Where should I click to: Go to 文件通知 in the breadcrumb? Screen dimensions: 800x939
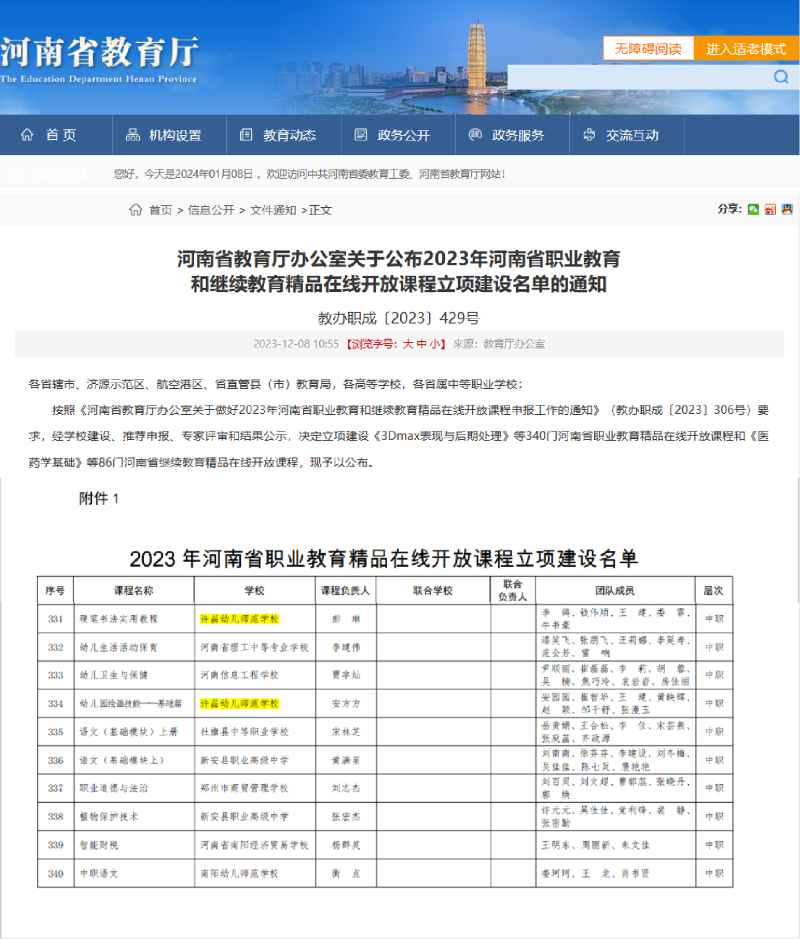click(x=273, y=210)
